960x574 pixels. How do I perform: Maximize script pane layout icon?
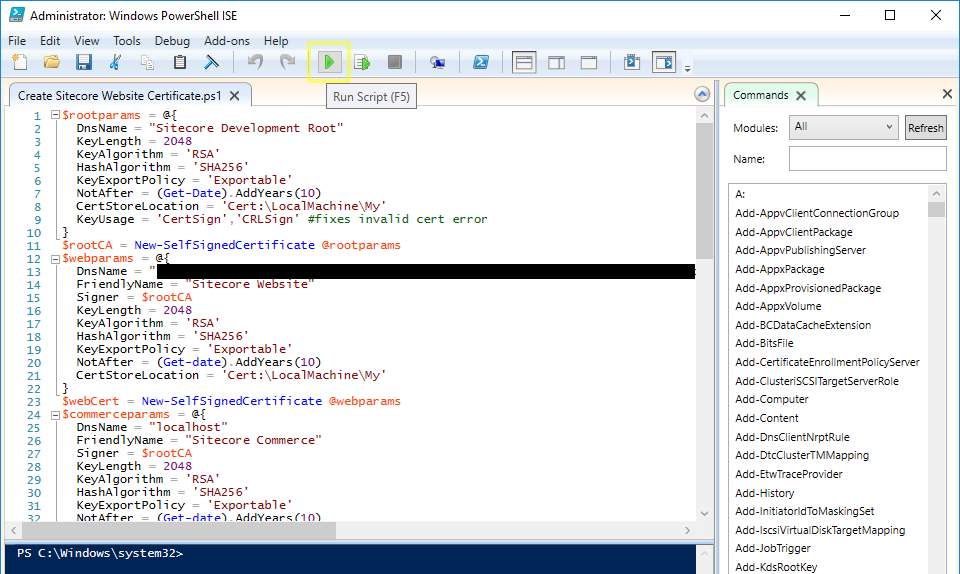point(589,62)
